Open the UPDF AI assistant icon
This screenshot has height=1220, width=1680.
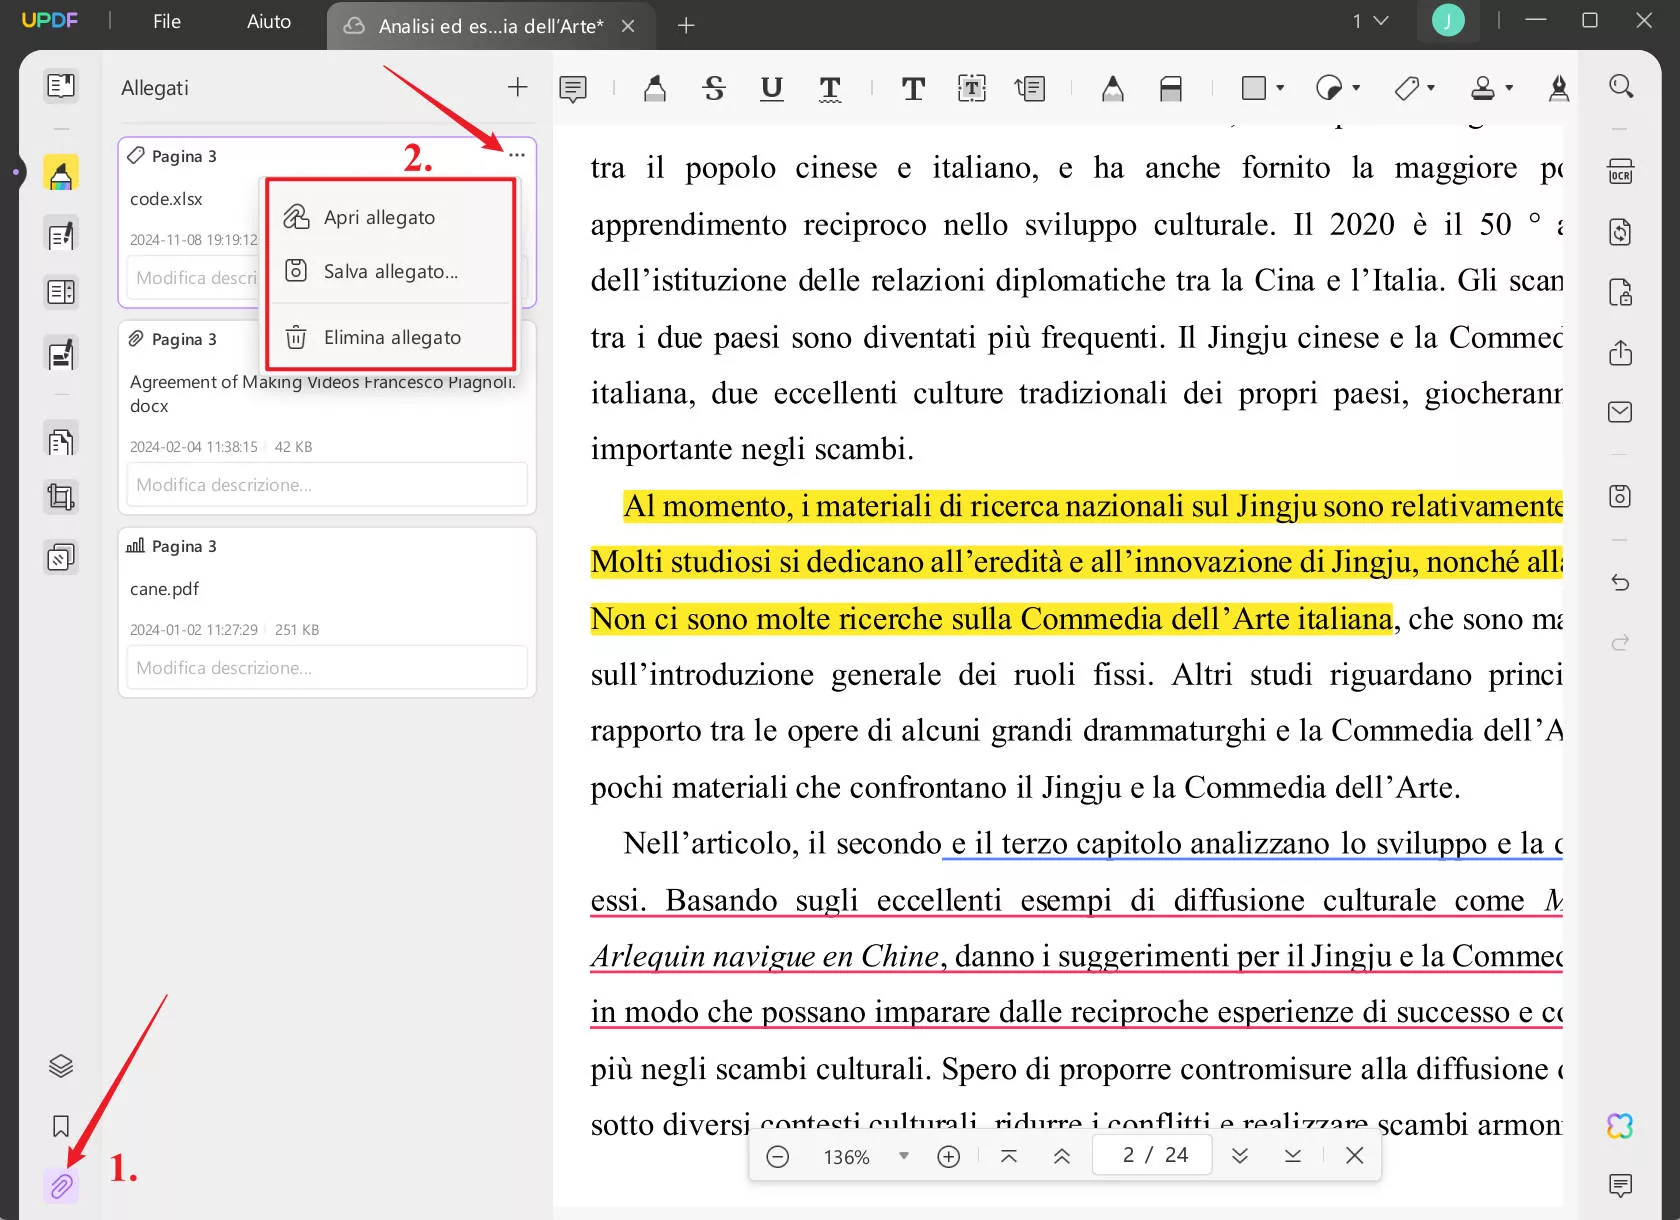(x=1621, y=1126)
